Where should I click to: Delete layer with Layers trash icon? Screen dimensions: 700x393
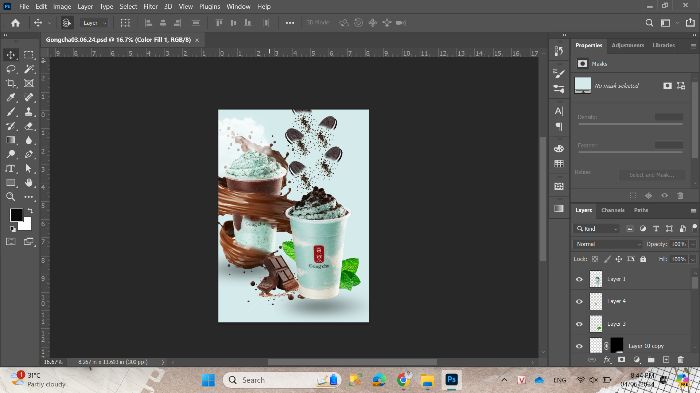(x=680, y=360)
